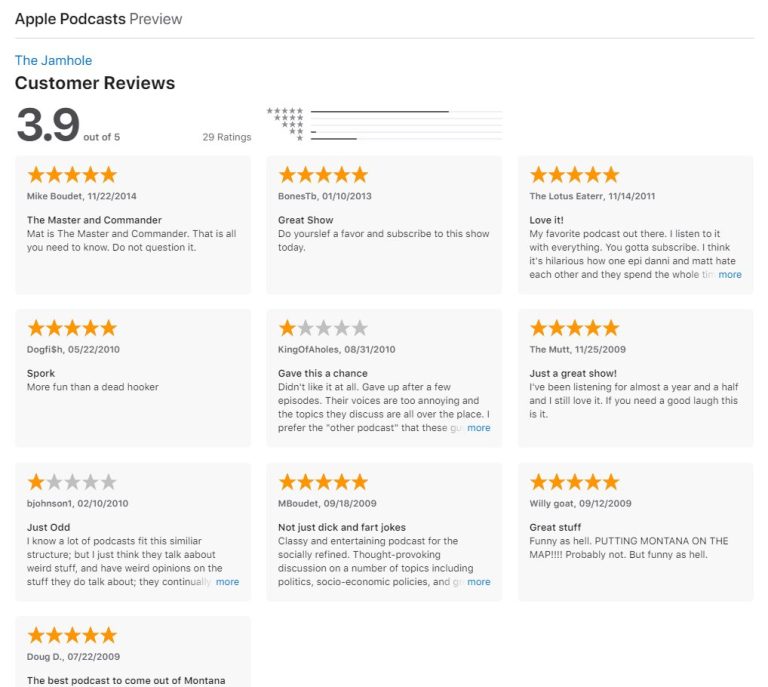Click Doug D. five-star rating
The height and width of the screenshot is (687, 768).
pos(72,635)
